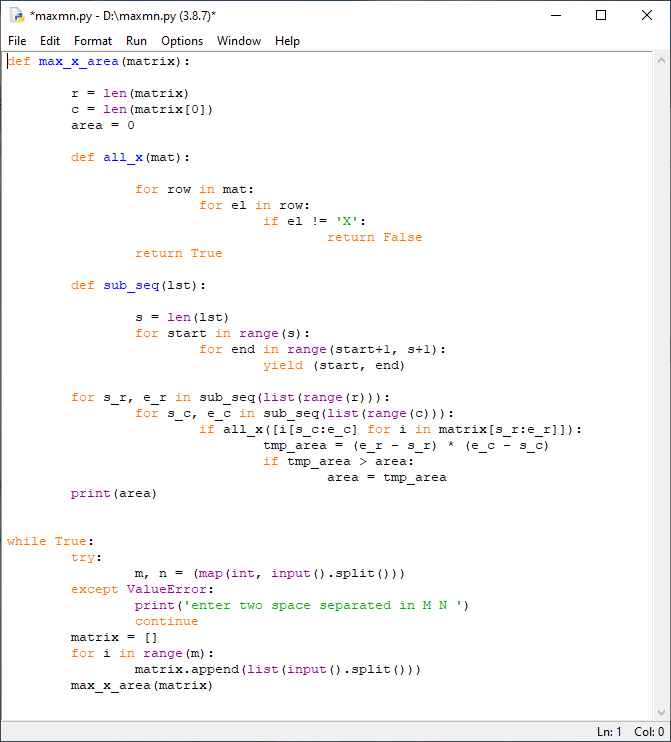Close the maxmn.py editor window

point(647,15)
